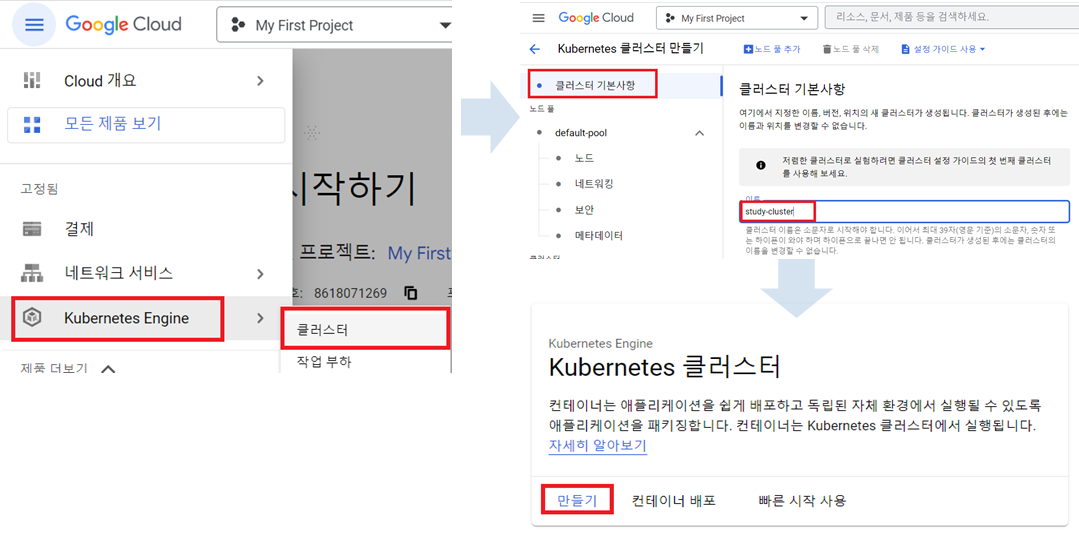Click the Cloud 개요 dashboard icon
1079x536 pixels.
(32, 81)
